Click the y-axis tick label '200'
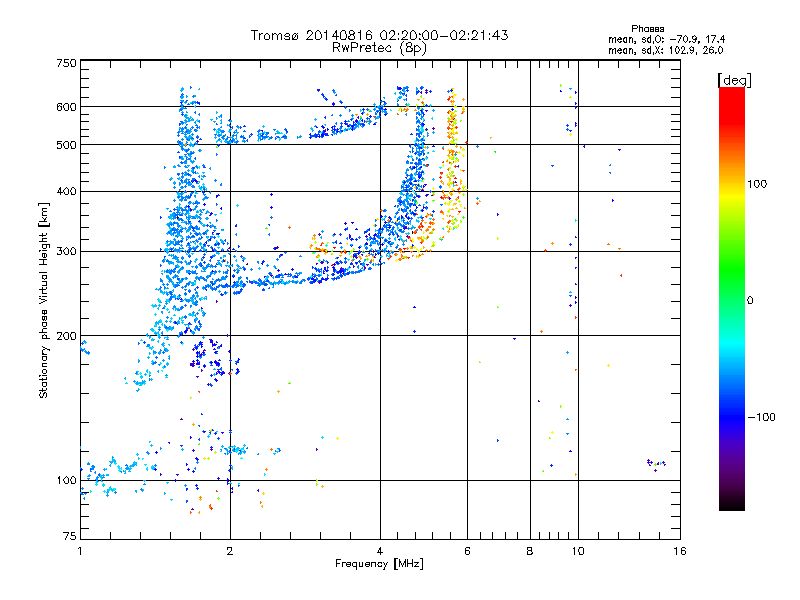The width and height of the screenshot is (800, 600). 66,336
